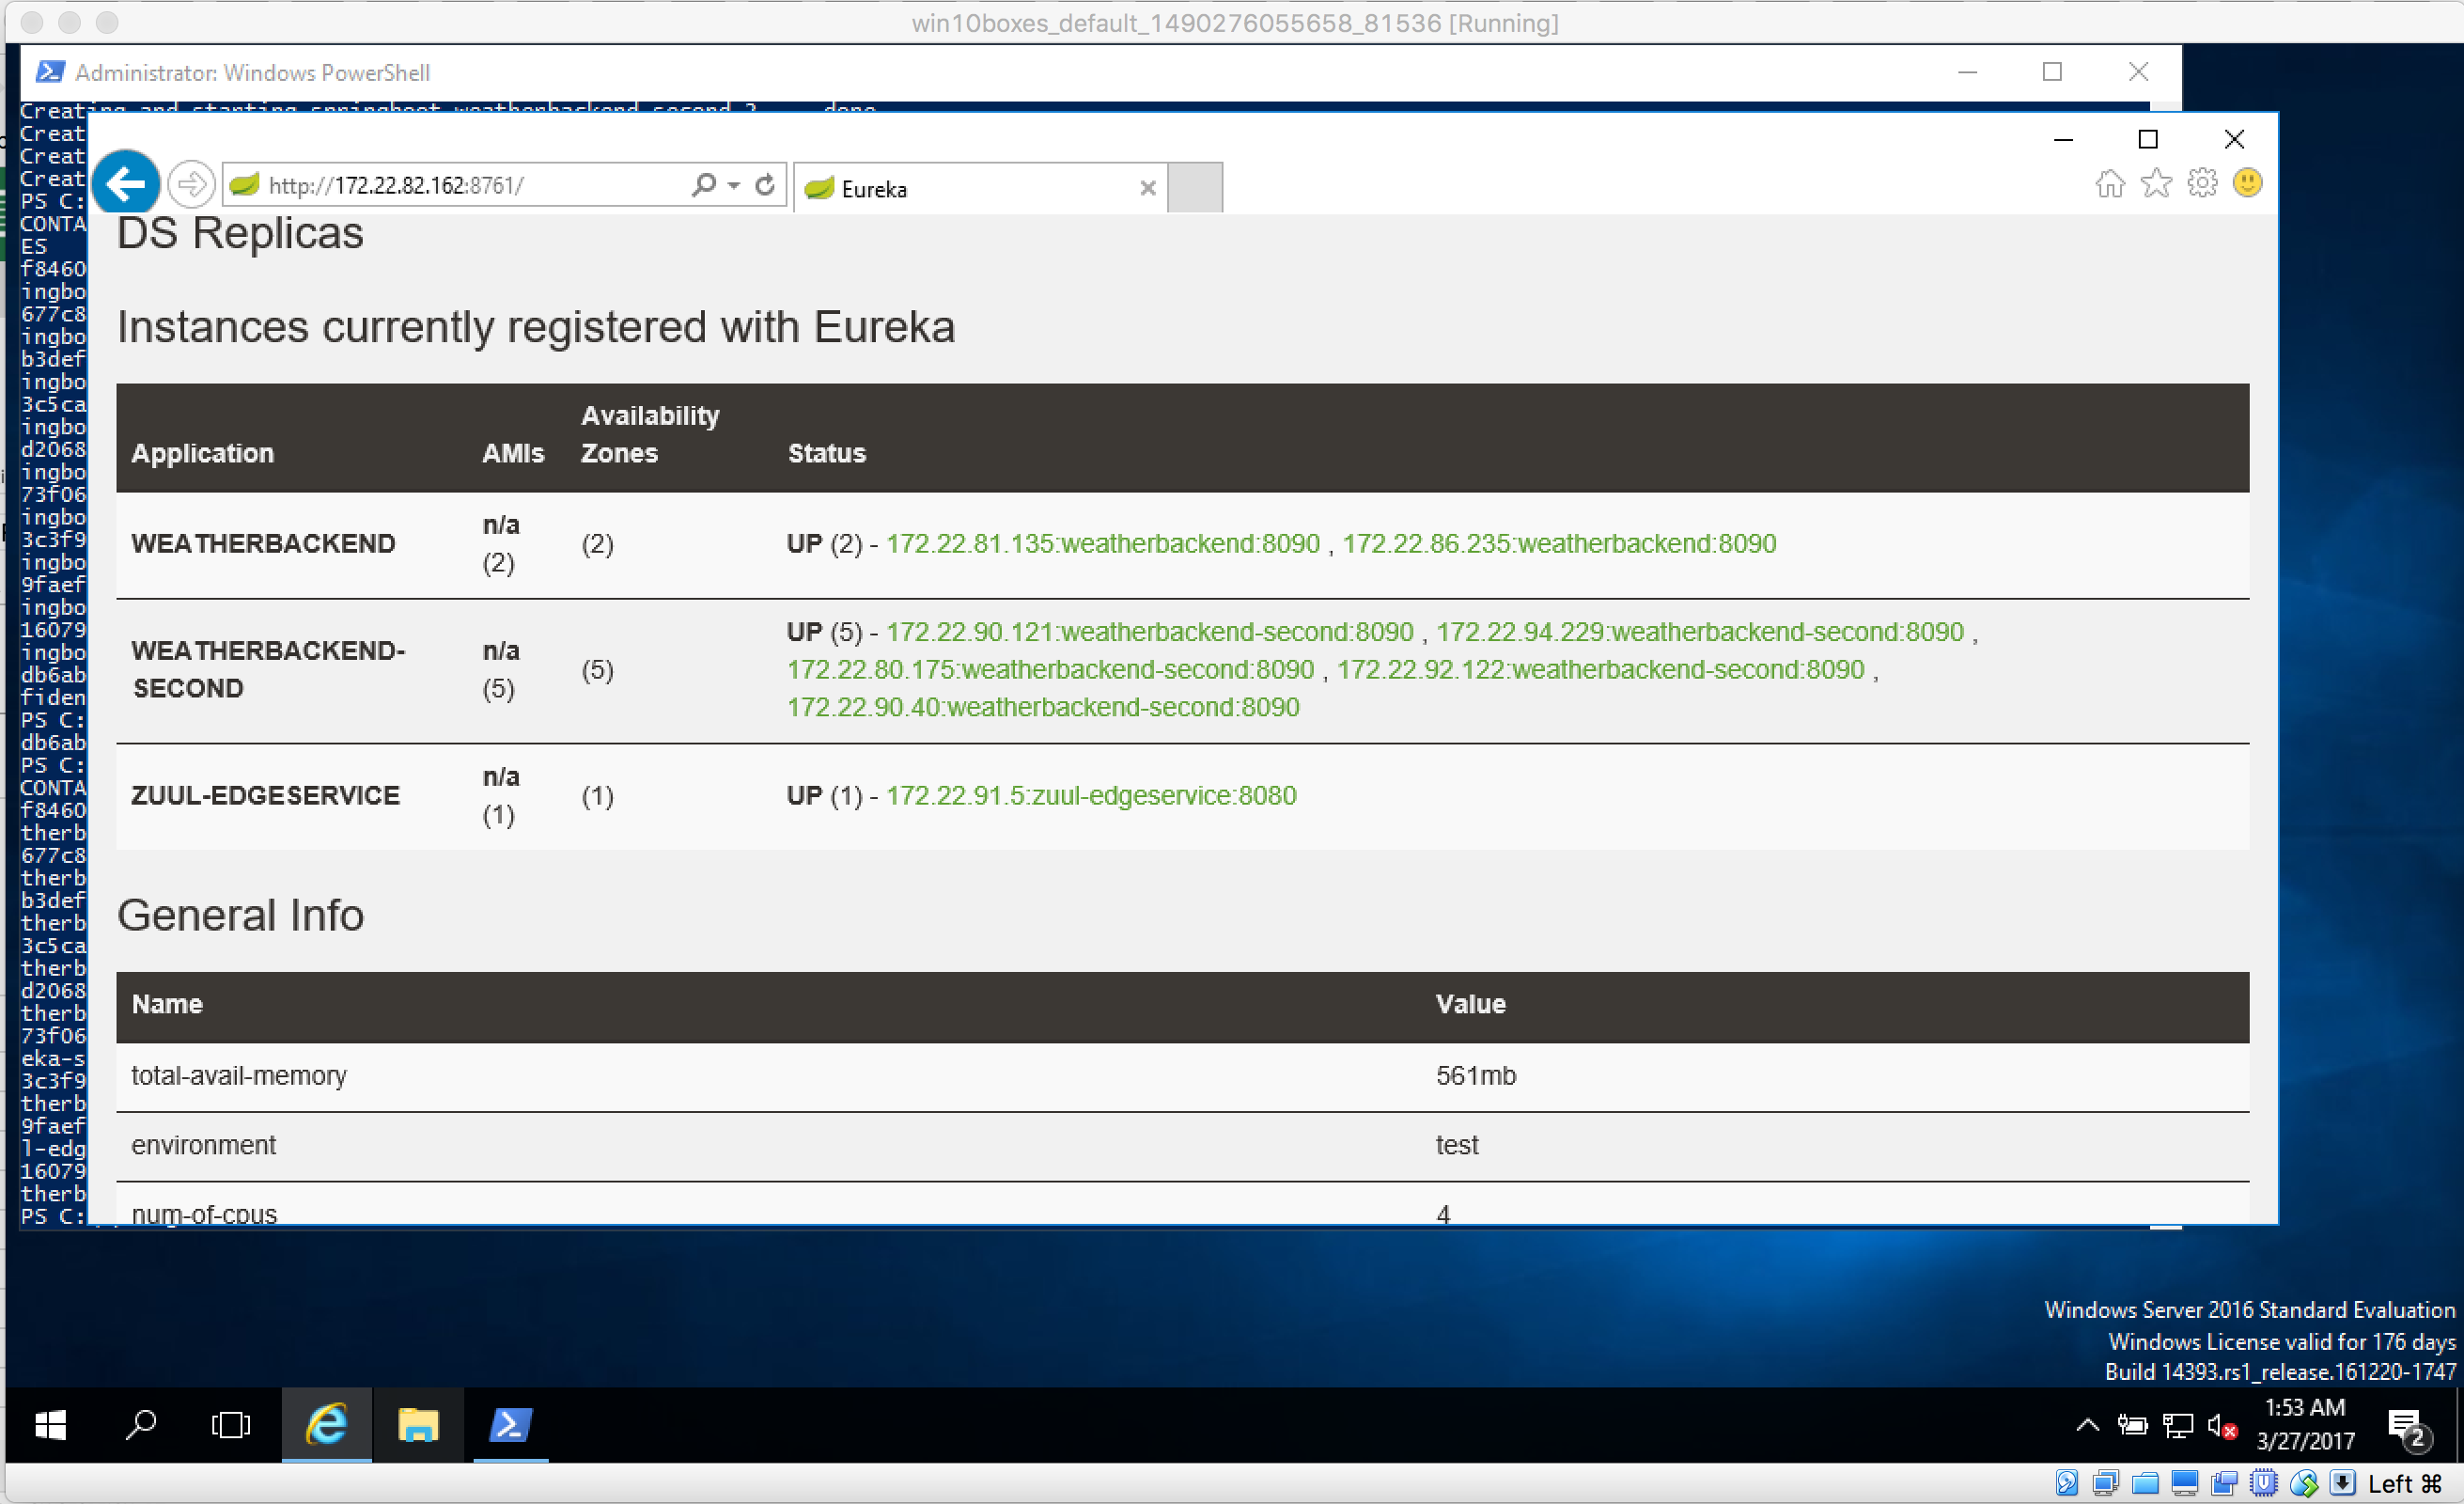Open favorites star icon
This screenshot has height=1504, width=2464.
[2156, 184]
